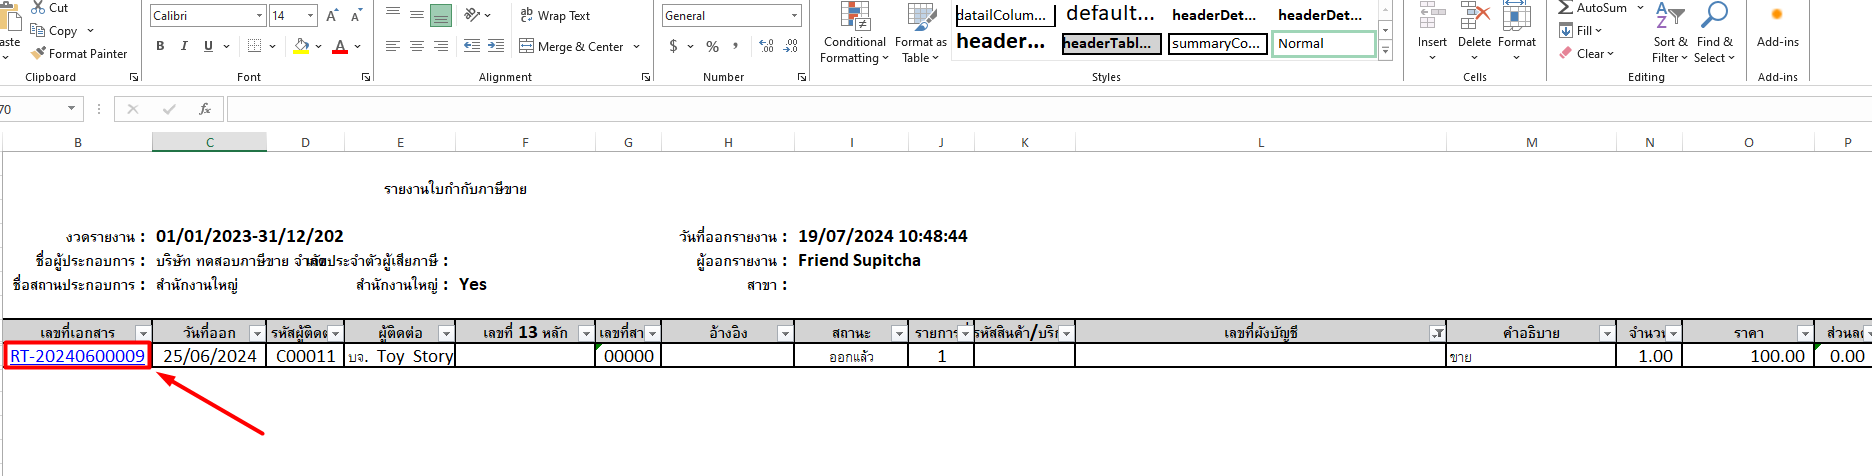Click the Add-ins button
Image resolution: width=1872 pixels, height=476 pixels.
(1778, 28)
